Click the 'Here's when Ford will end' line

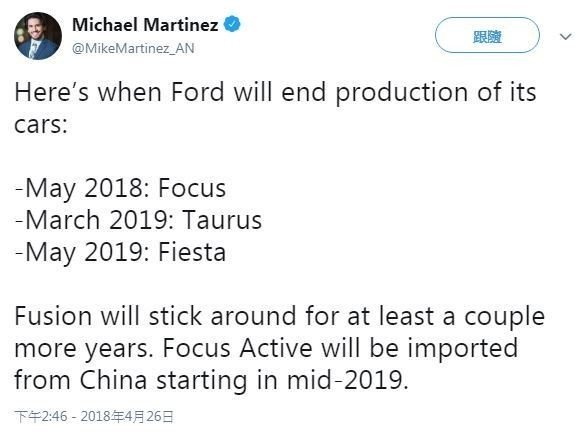pyautogui.click(x=275, y=92)
